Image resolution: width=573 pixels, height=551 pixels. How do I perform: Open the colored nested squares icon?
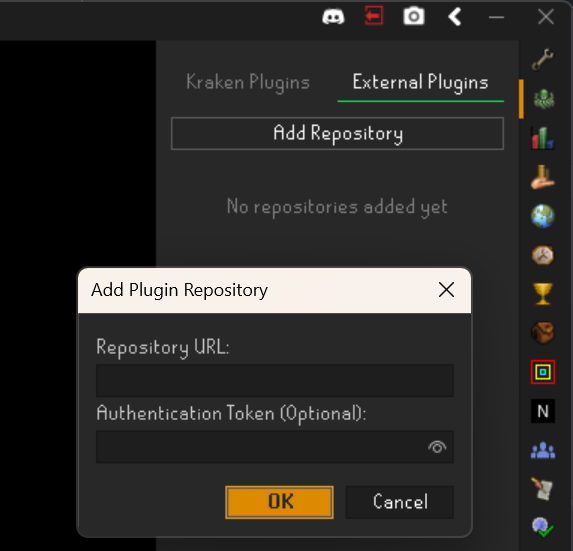(543, 372)
